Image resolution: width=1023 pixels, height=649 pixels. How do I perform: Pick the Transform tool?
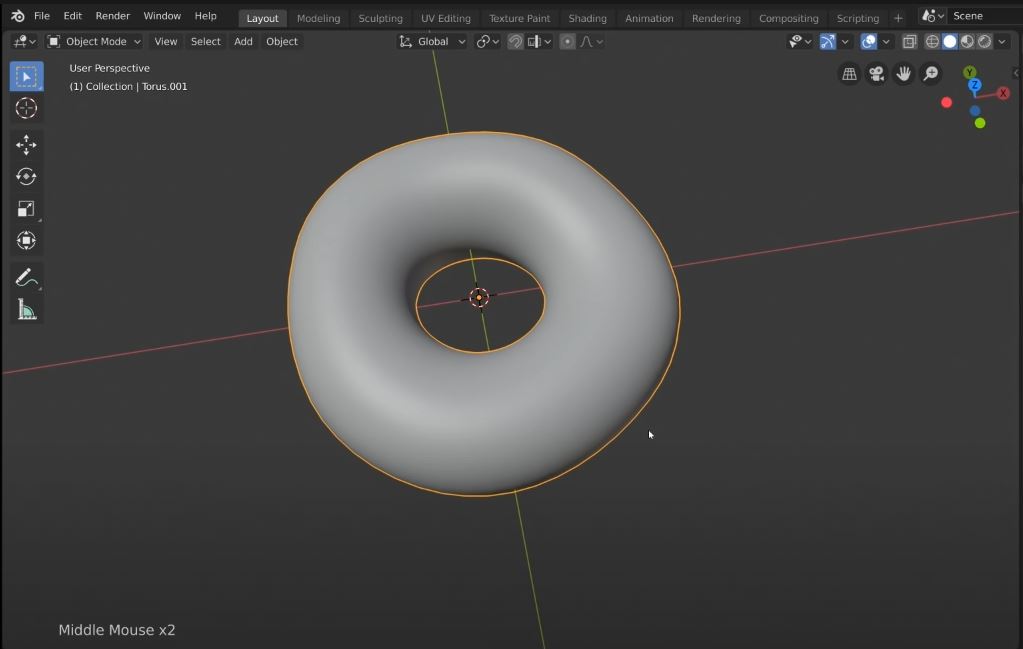point(26,241)
